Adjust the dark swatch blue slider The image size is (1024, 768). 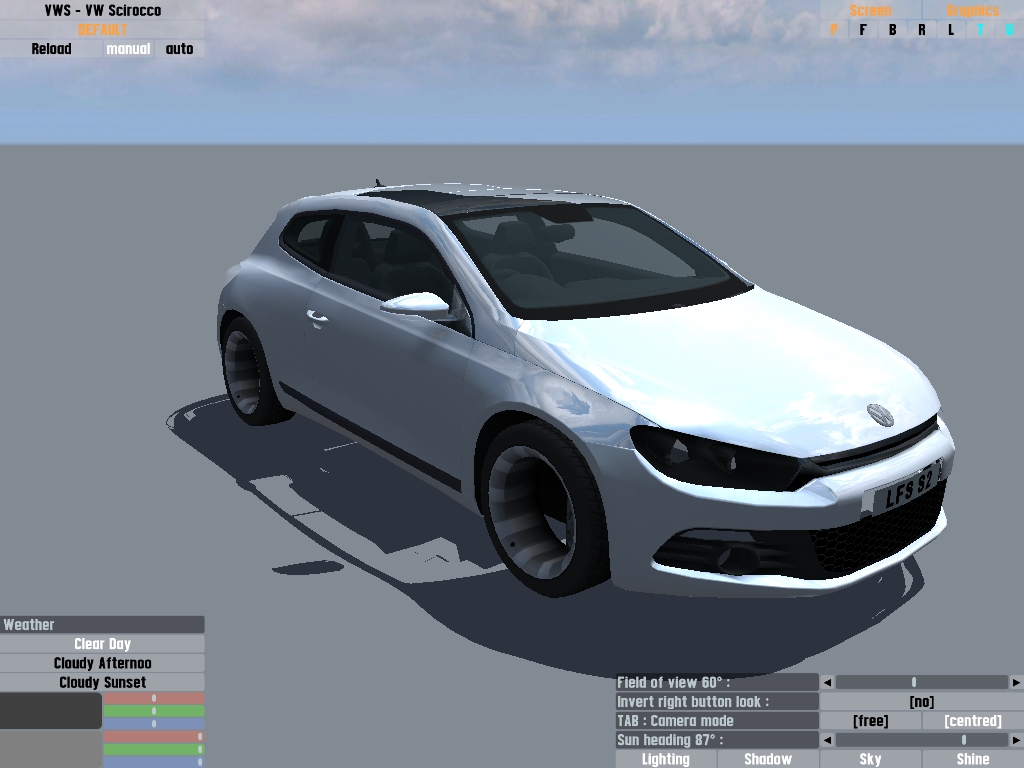pyautogui.click(x=154, y=723)
